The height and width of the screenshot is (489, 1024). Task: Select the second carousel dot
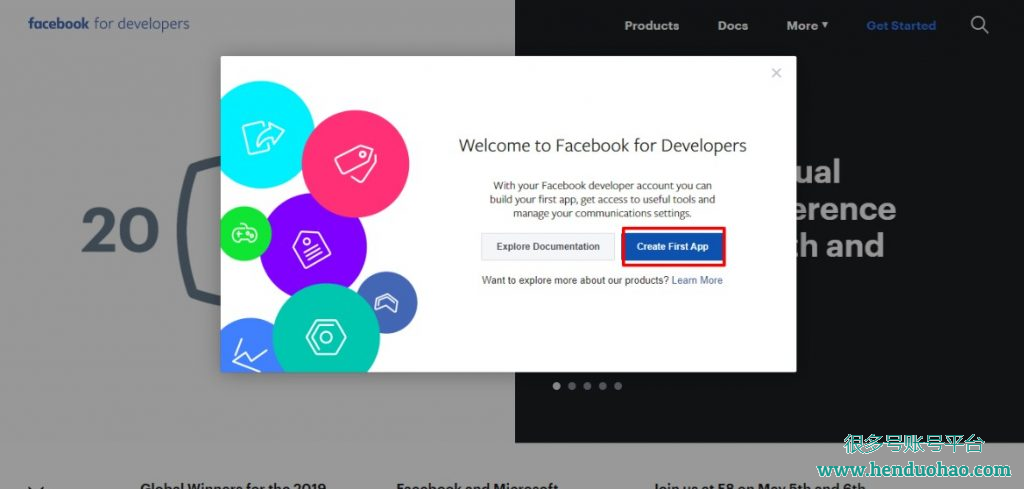click(x=572, y=386)
